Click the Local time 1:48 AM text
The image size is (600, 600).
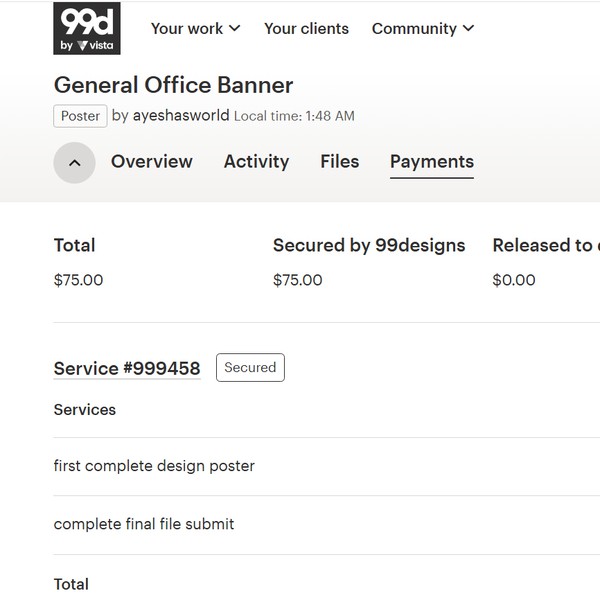point(294,116)
